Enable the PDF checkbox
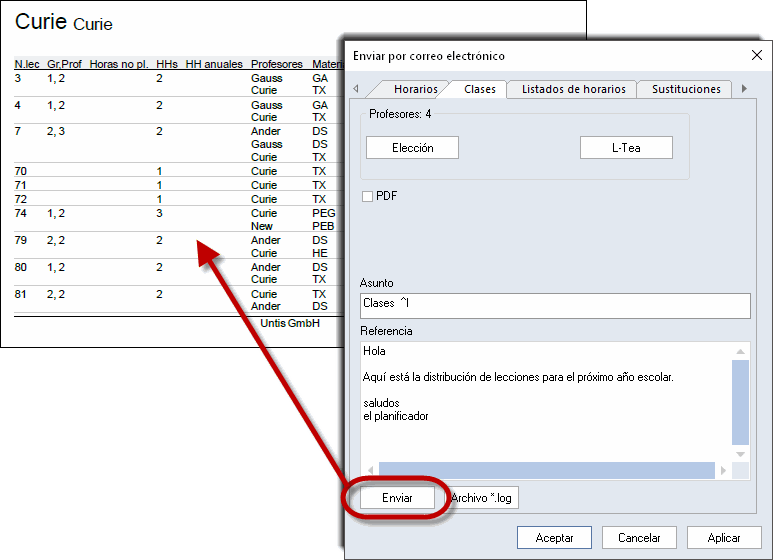 [367, 196]
